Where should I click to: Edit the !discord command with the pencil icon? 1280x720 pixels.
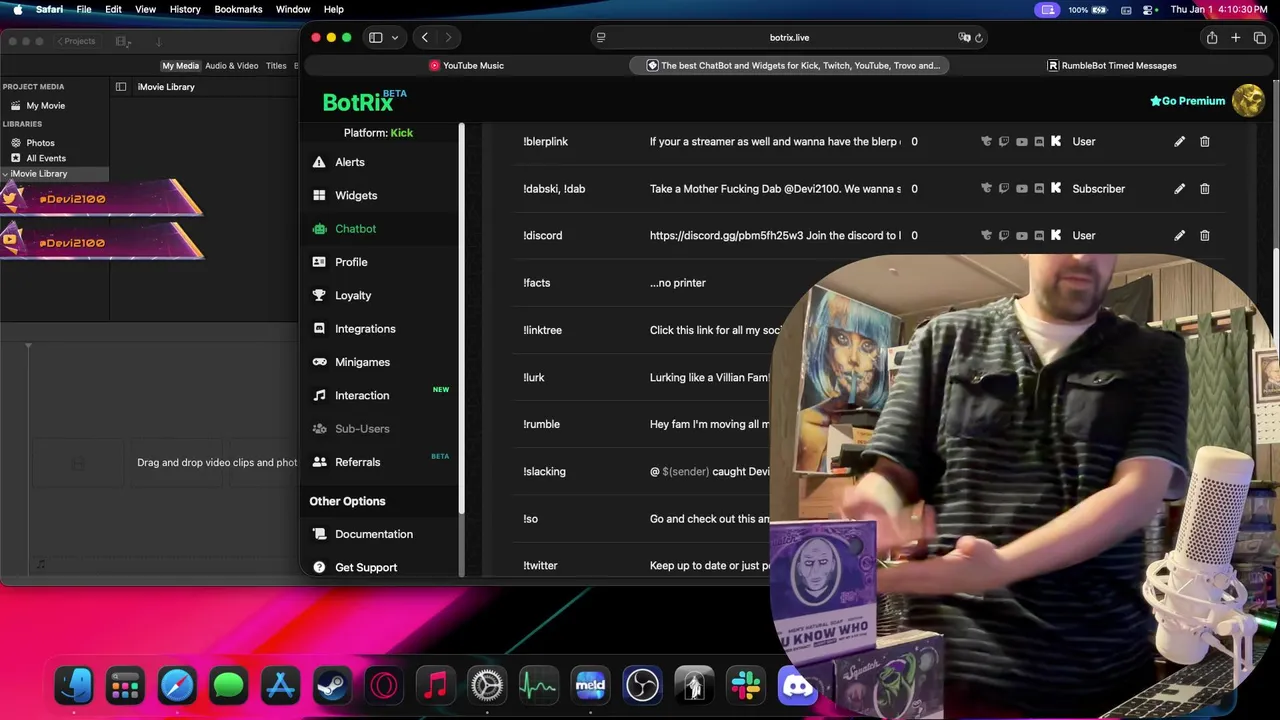pos(1179,235)
